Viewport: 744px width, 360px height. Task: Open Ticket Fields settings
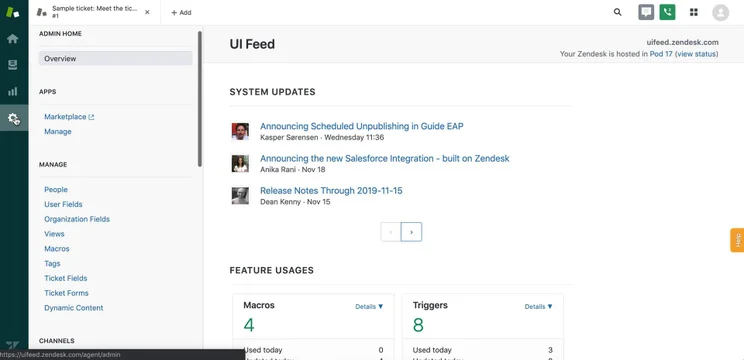pyautogui.click(x=65, y=278)
